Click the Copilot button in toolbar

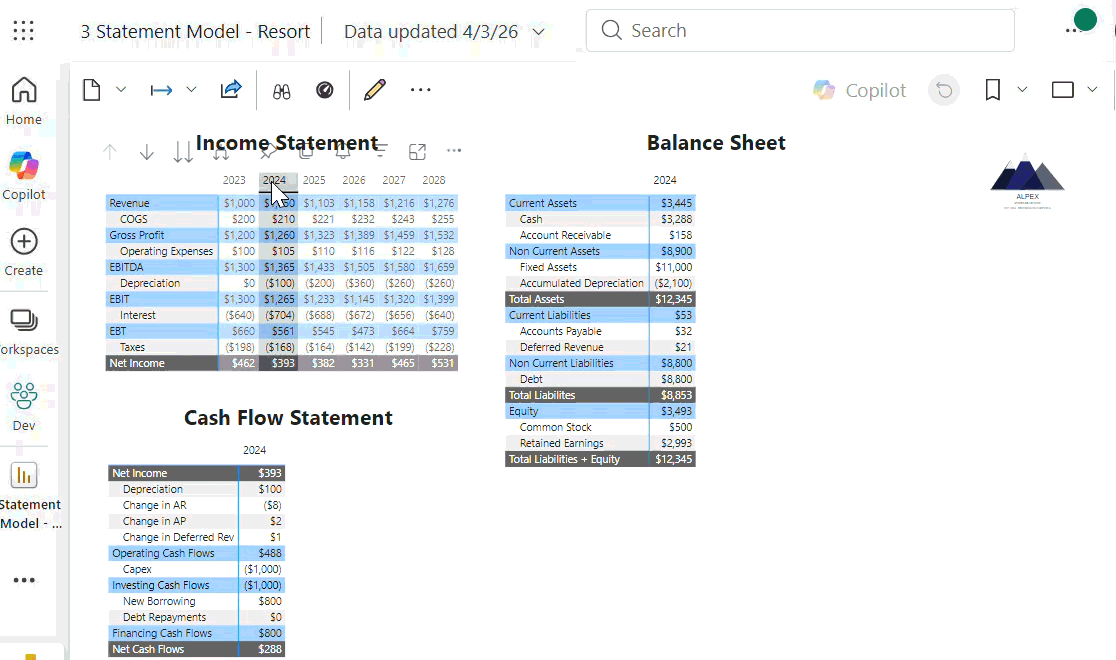(859, 90)
